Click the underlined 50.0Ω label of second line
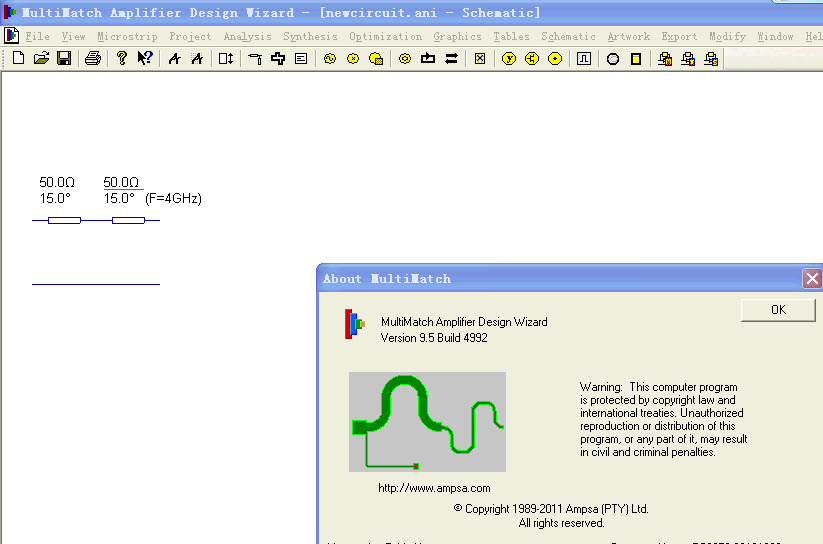This screenshot has width=823, height=544. (121, 182)
